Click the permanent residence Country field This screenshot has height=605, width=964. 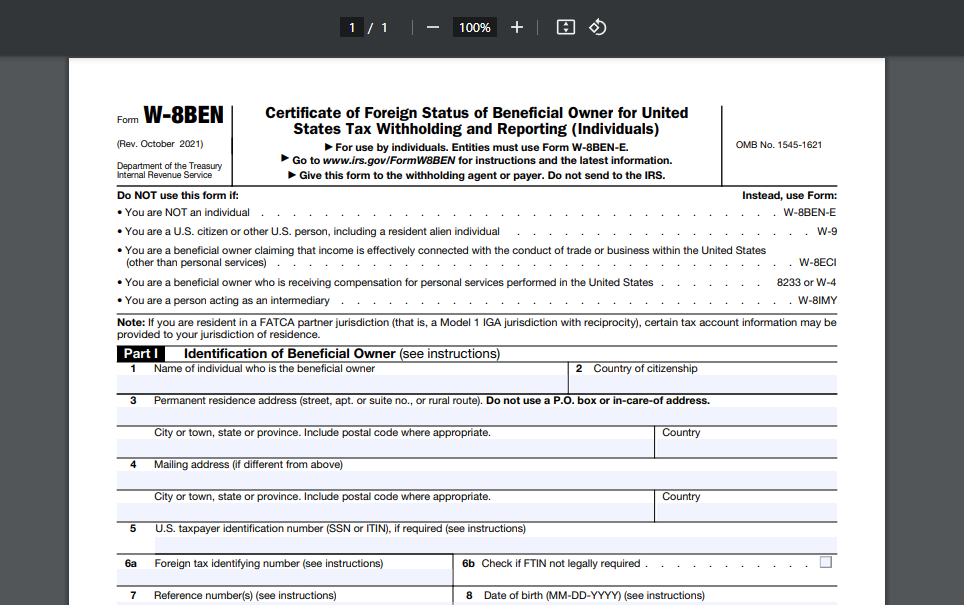(x=746, y=448)
